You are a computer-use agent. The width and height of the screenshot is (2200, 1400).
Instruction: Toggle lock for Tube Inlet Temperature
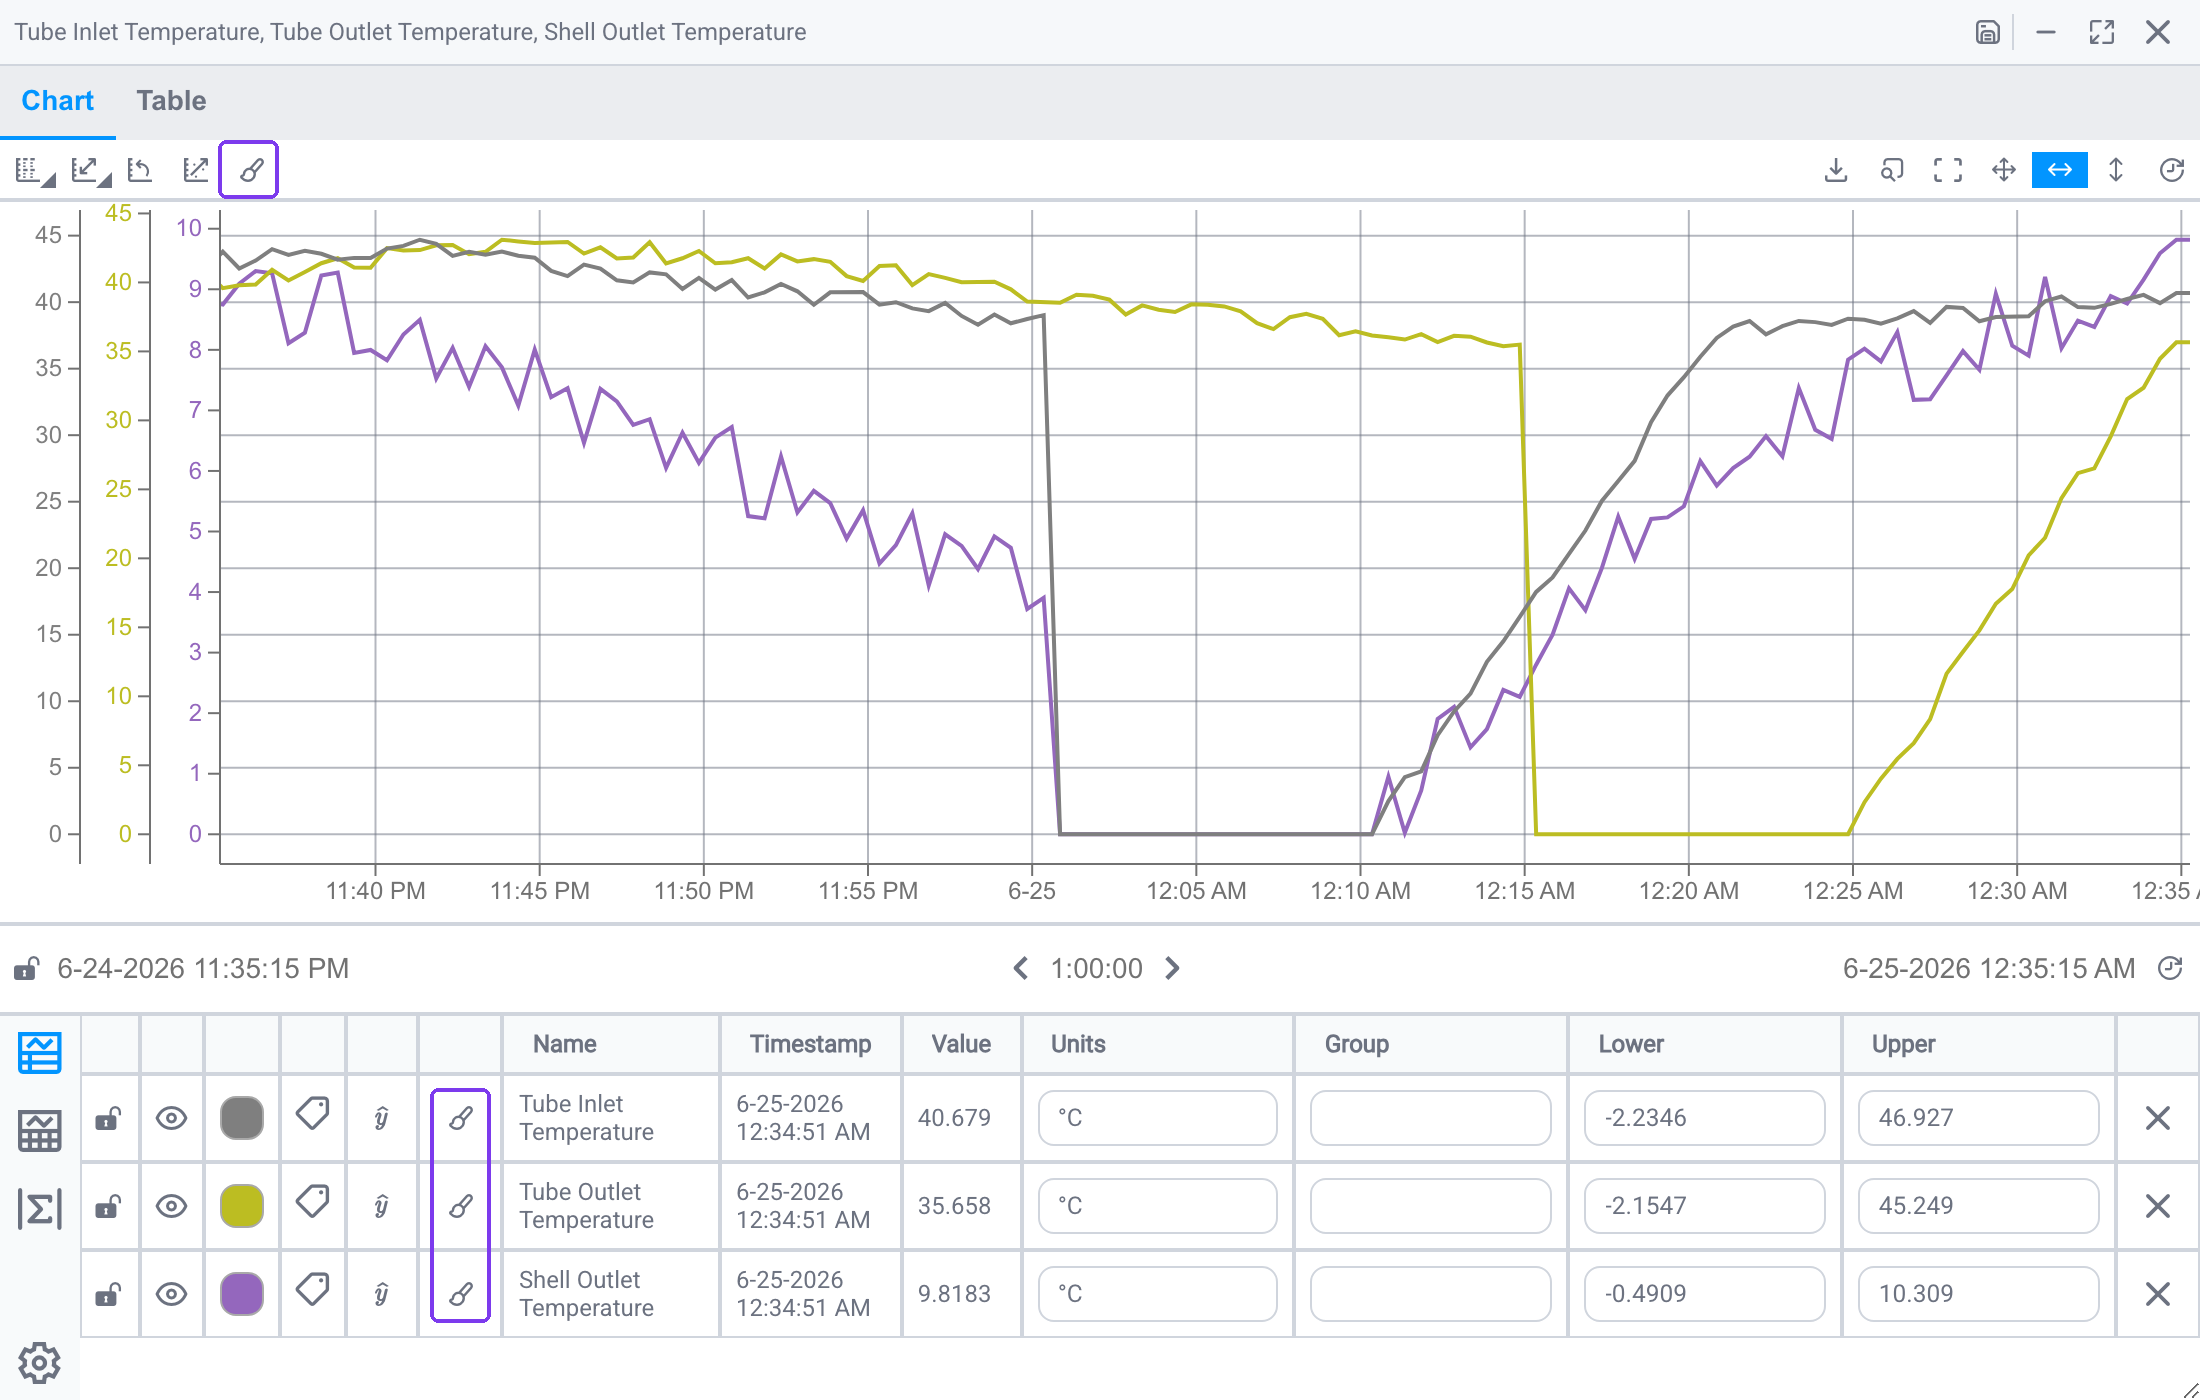pos(109,1118)
